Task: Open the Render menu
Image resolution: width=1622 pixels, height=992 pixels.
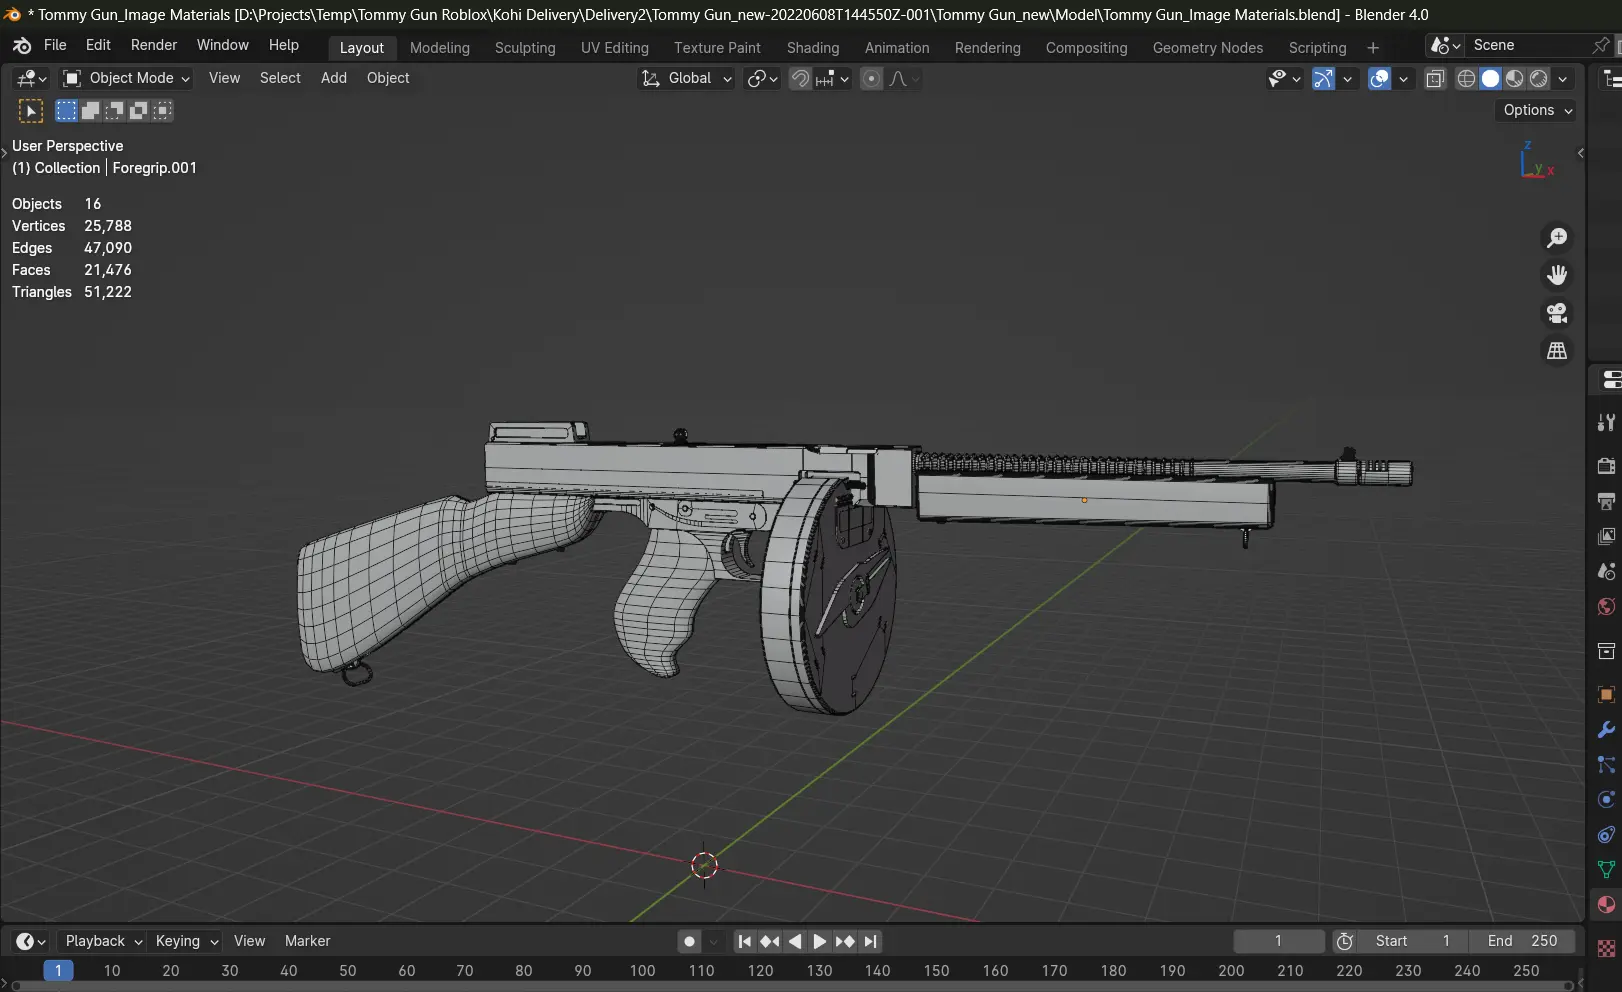Action: point(153,45)
